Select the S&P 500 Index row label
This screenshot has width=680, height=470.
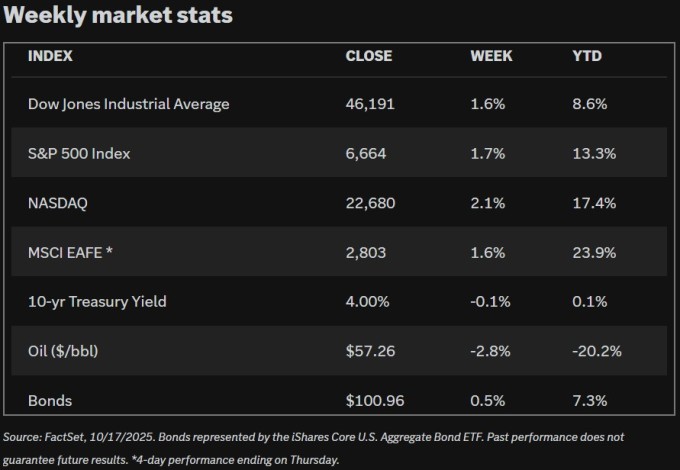point(80,154)
